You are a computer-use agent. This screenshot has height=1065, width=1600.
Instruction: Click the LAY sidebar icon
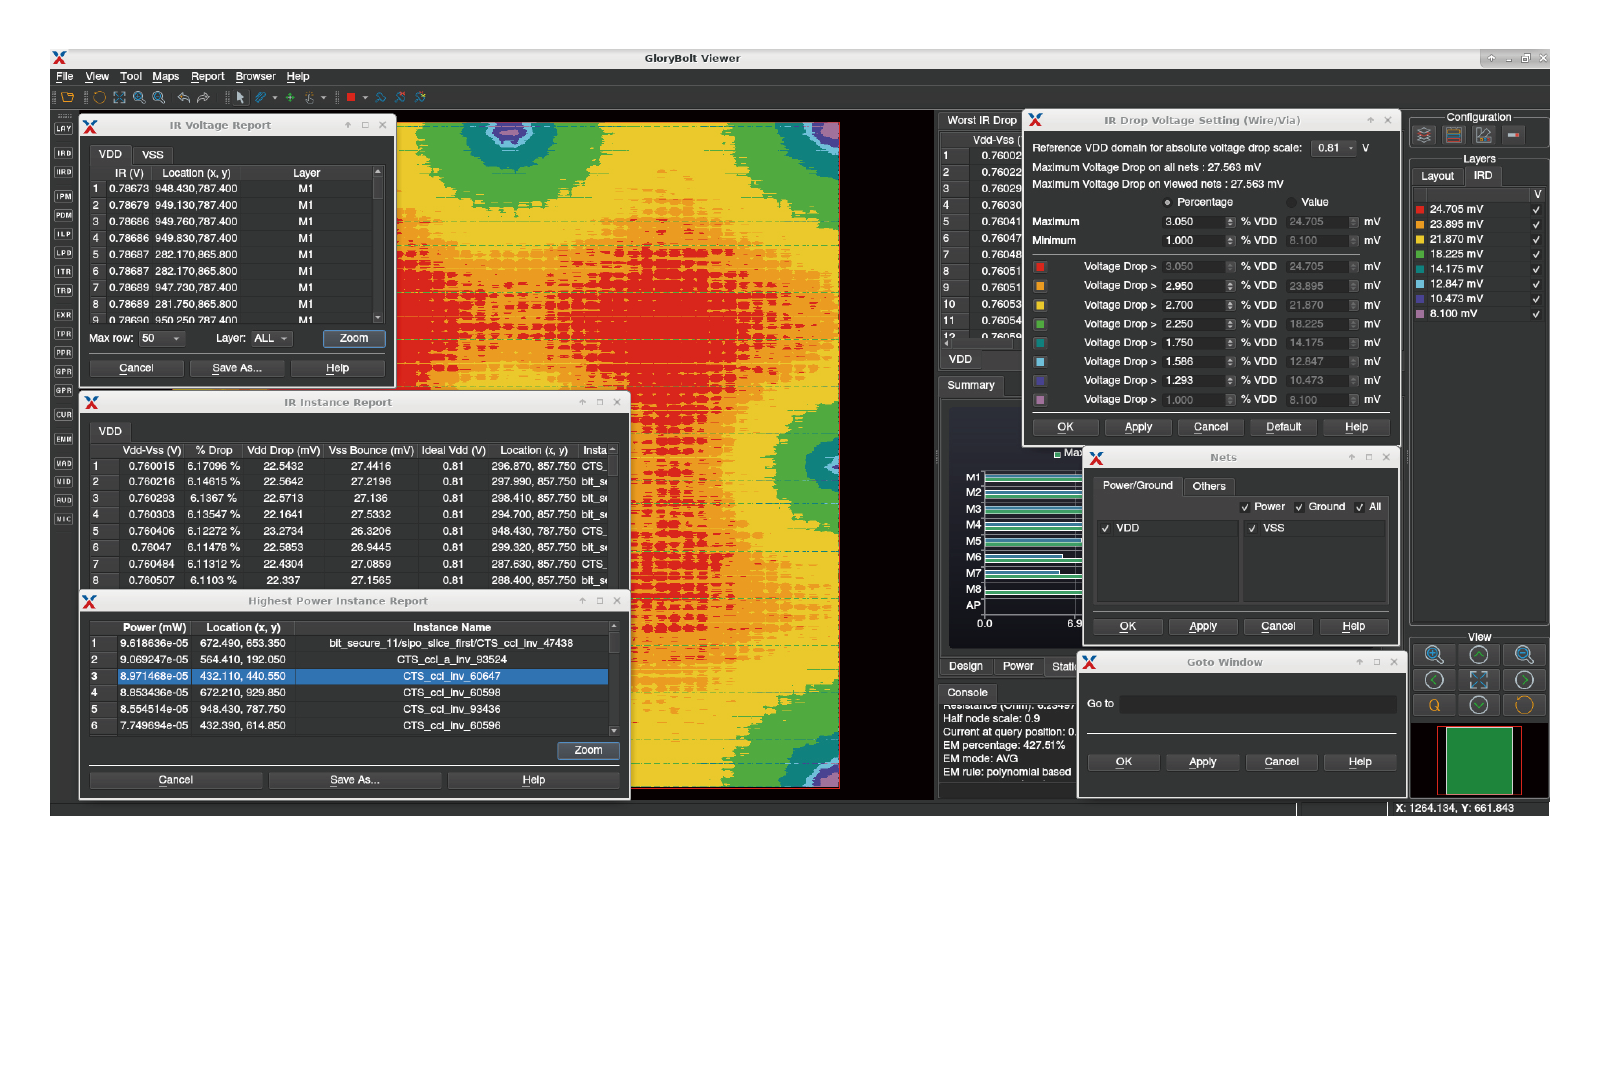64,128
